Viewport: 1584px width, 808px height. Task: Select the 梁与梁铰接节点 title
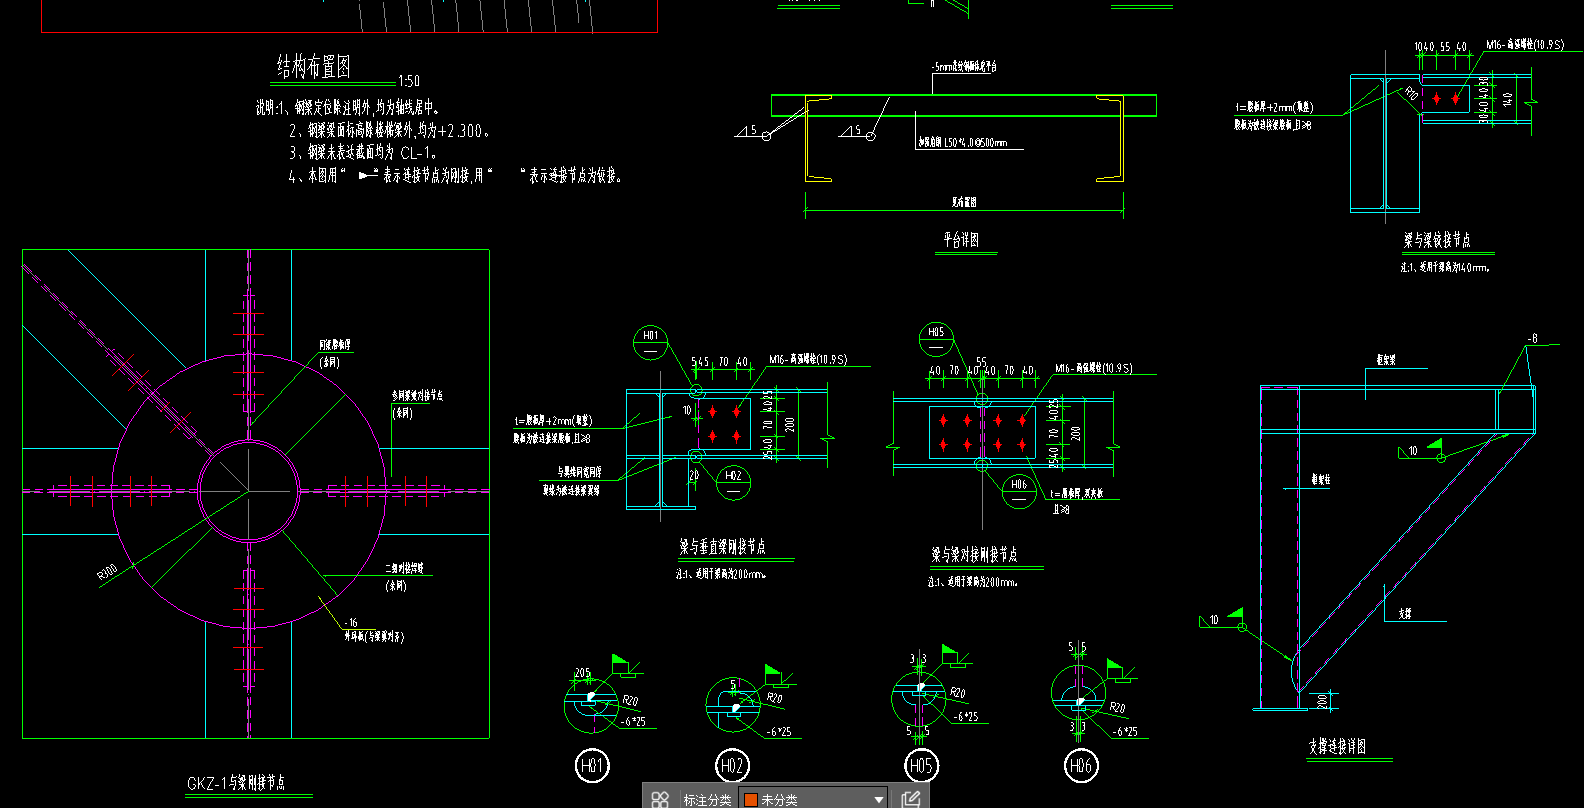coord(1437,240)
